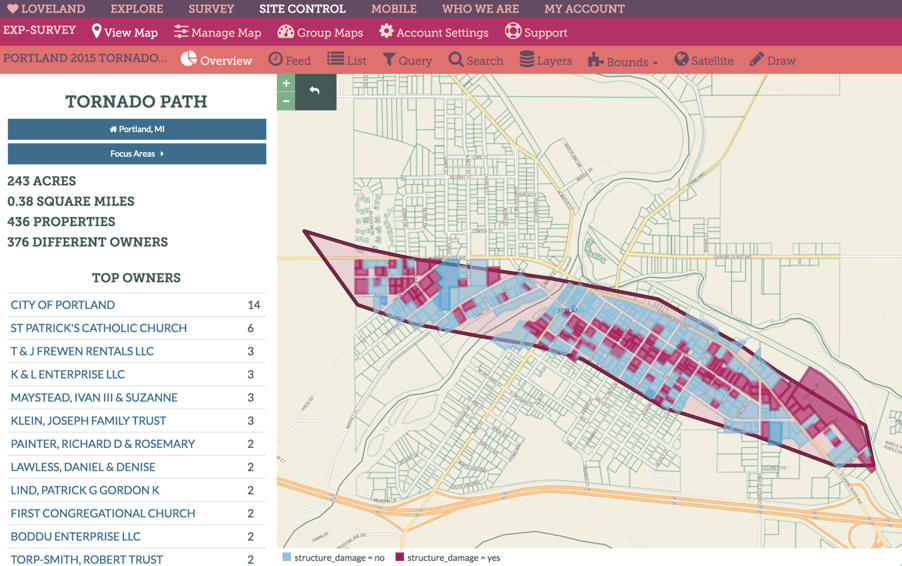
Task: Click the 0.38 SQUARE MILES text
Action: 71,201
